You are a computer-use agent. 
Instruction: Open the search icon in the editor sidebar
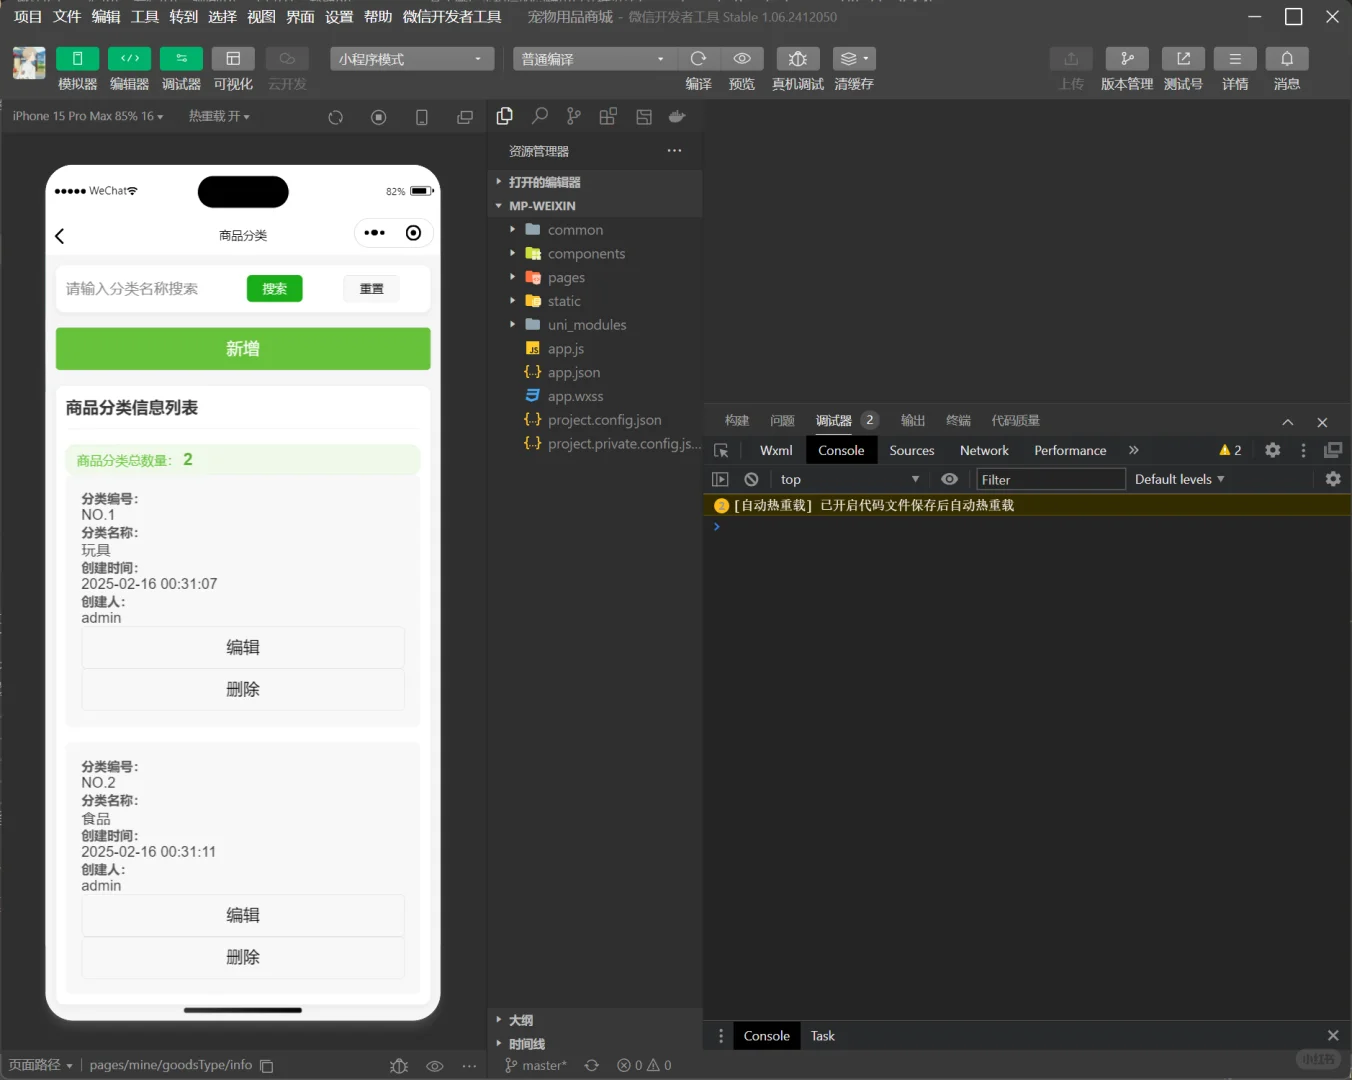pos(540,116)
